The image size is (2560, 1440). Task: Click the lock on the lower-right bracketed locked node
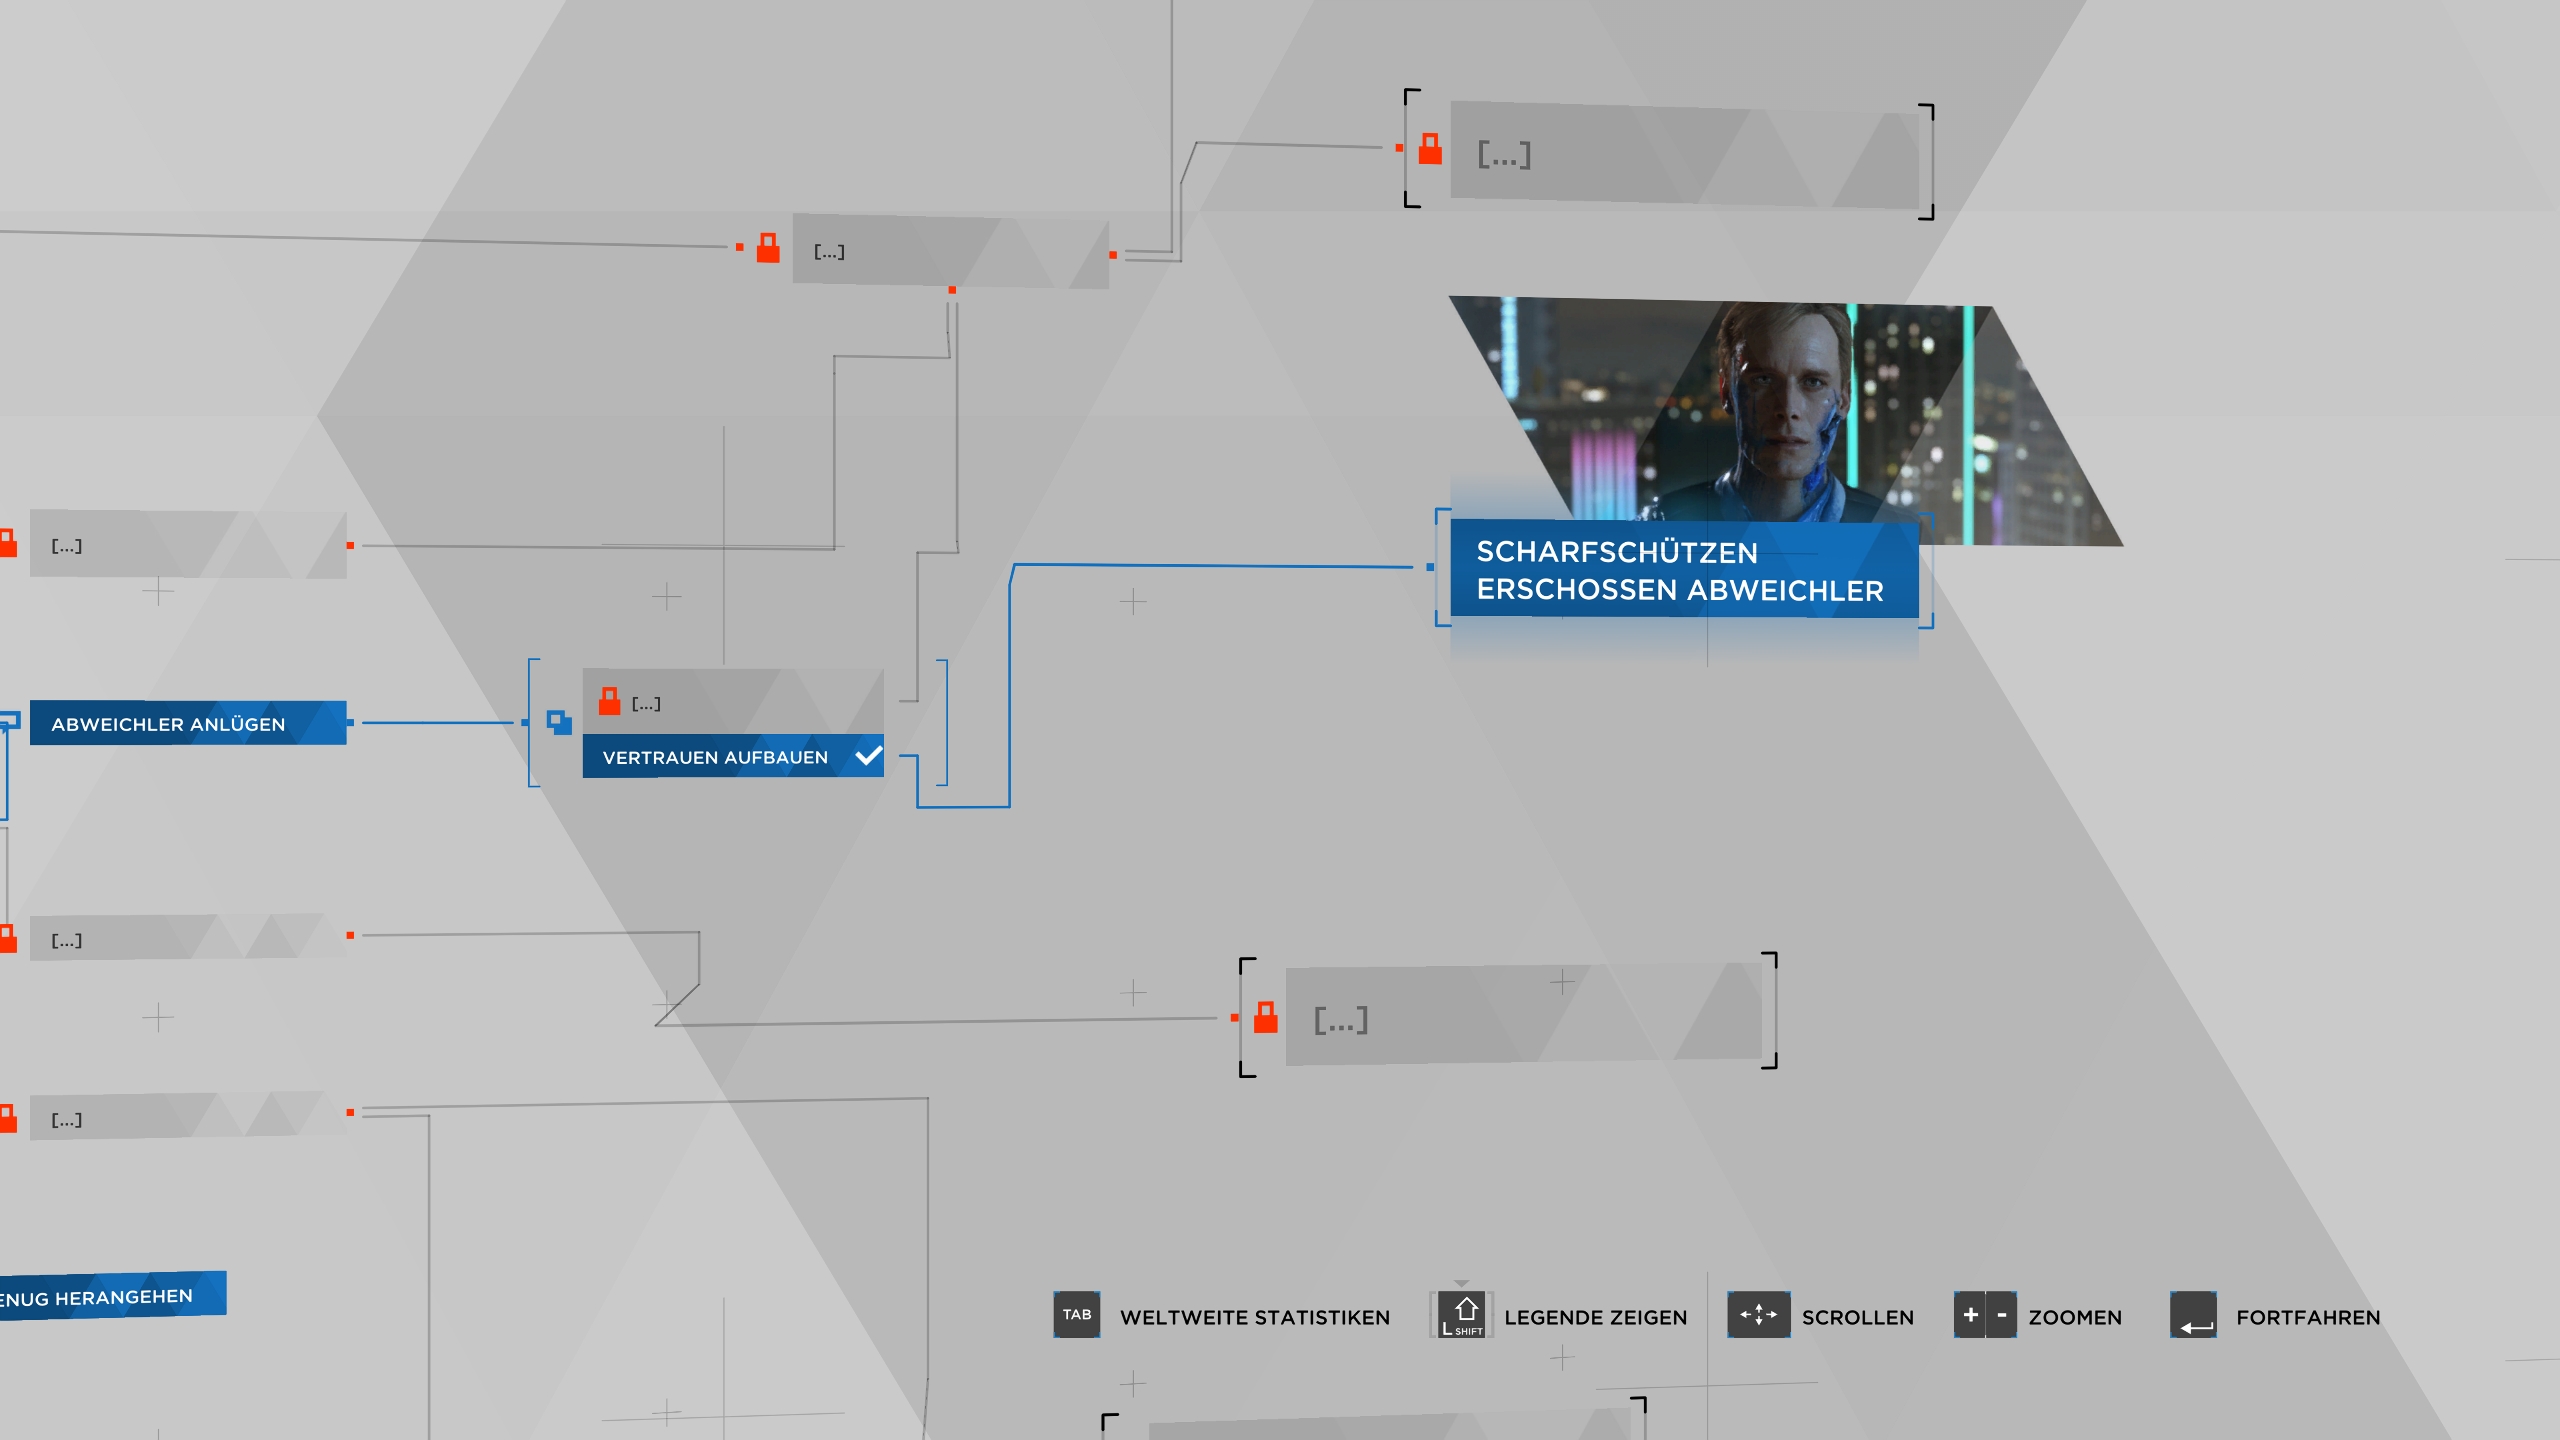pos(1265,1017)
